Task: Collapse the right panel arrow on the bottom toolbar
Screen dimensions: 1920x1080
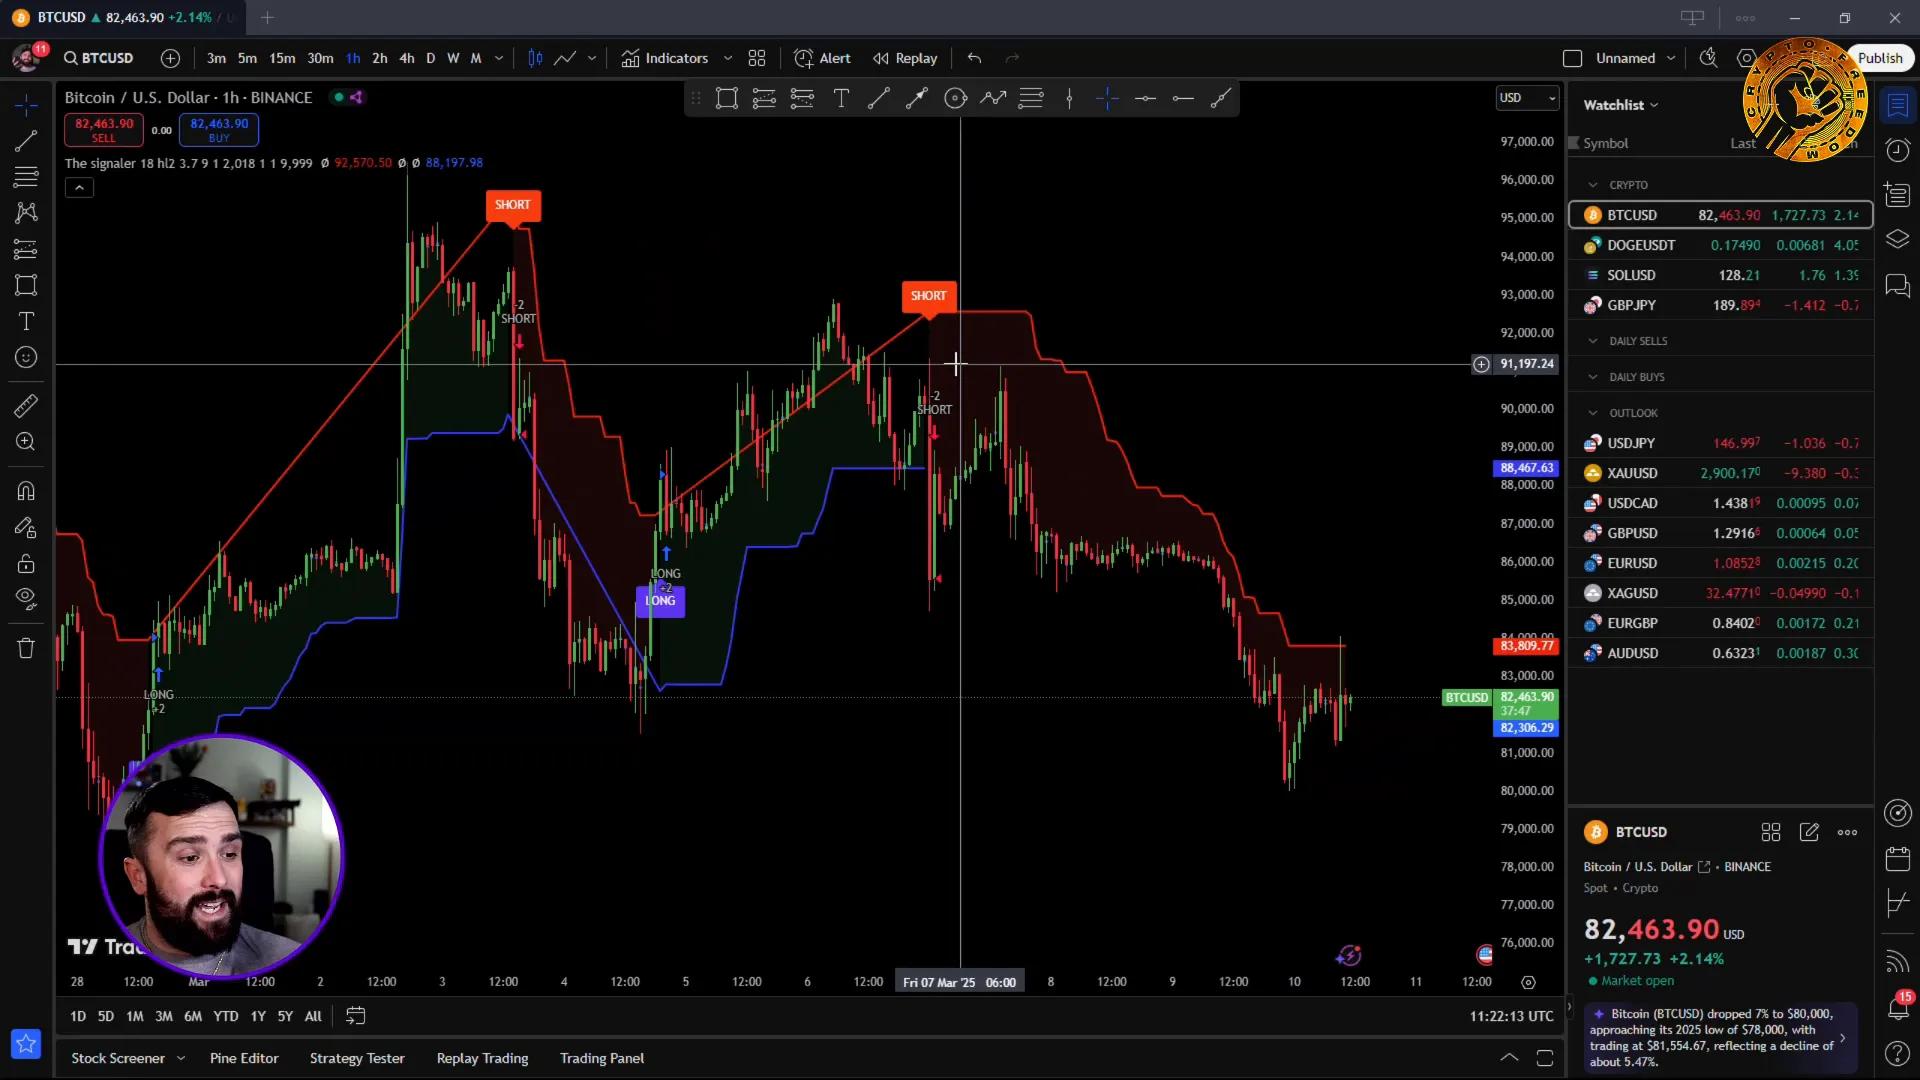Action: click(x=1569, y=1006)
